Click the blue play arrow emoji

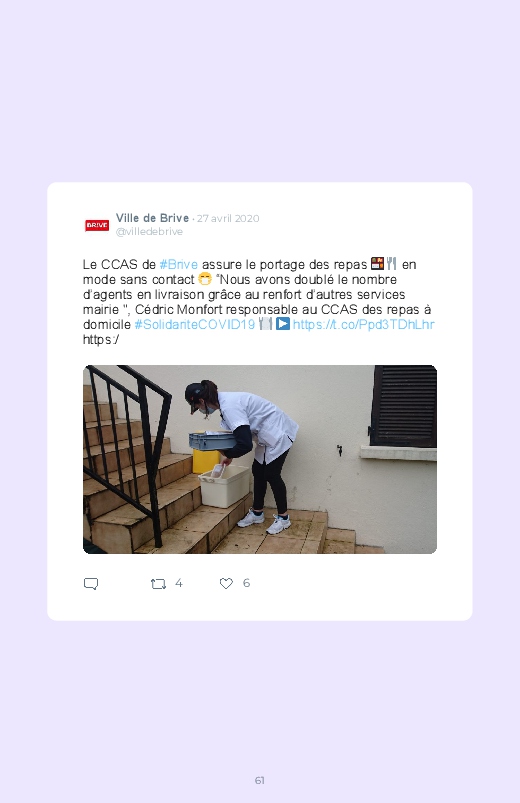(x=283, y=324)
